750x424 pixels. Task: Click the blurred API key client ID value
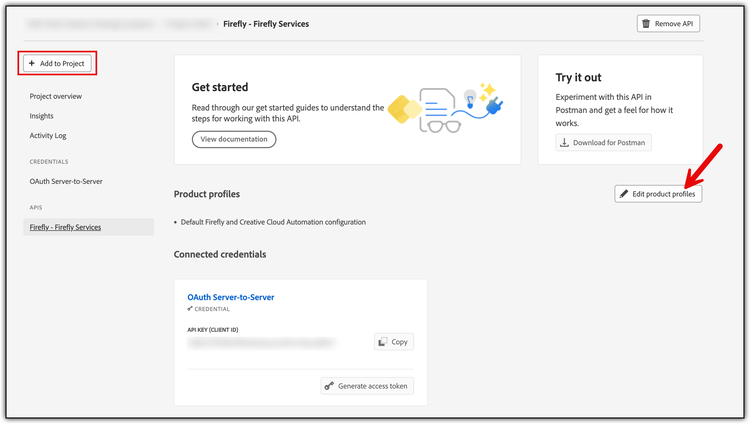point(260,342)
